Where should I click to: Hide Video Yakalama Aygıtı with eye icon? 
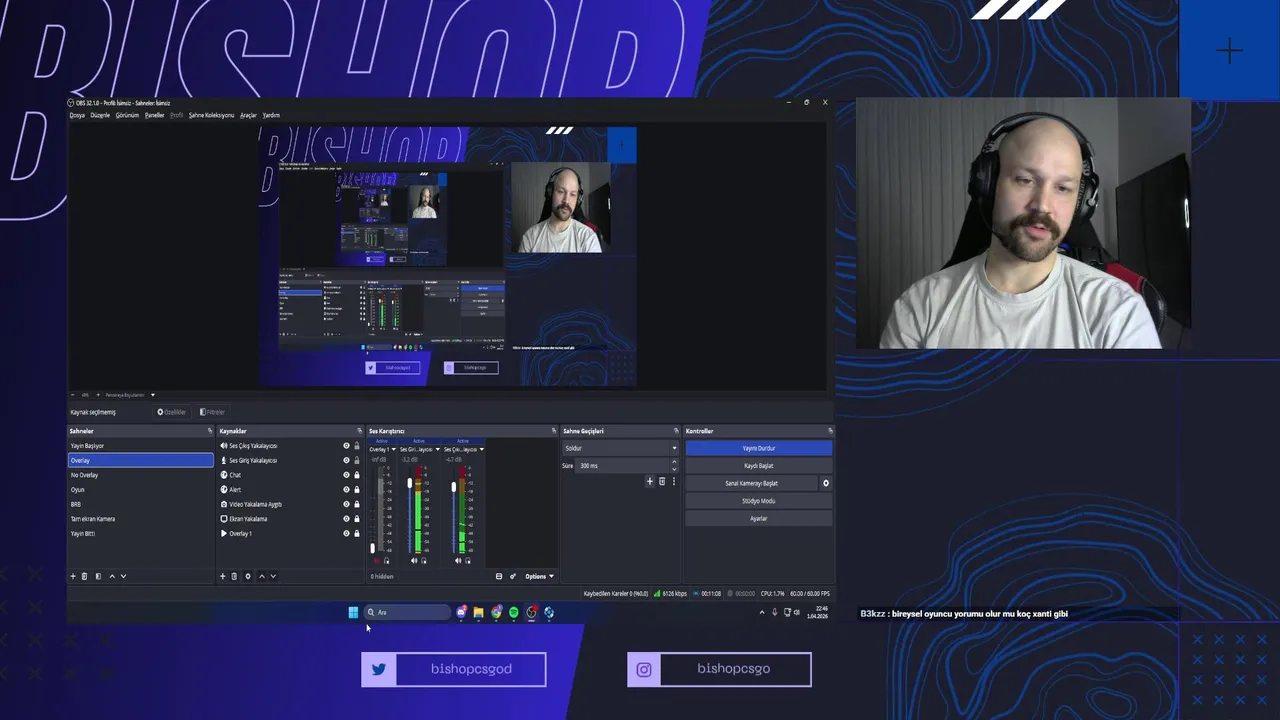[346, 504]
